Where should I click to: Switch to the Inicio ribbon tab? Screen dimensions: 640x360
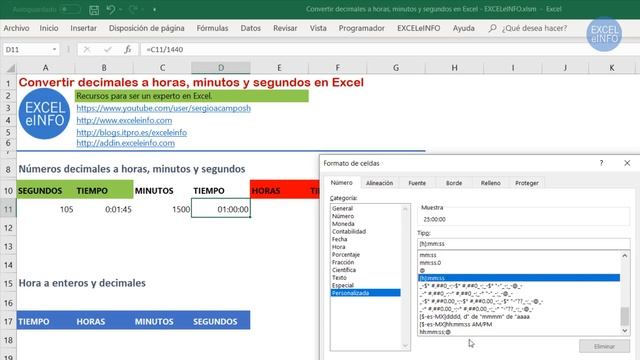pyautogui.click(x=49, y=28)
